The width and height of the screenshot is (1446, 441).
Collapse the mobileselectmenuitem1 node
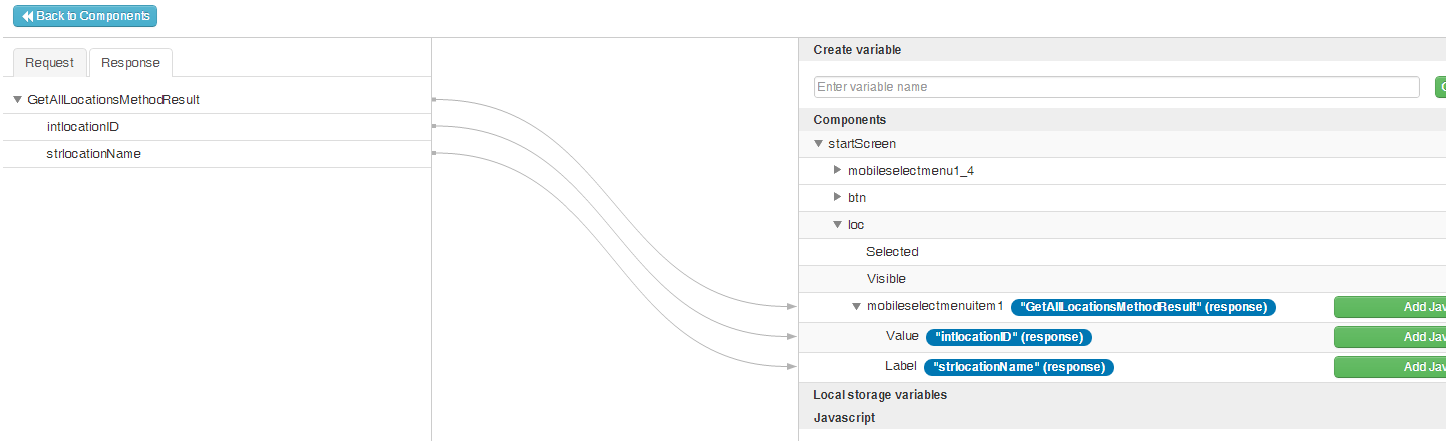(x=857, y=307)
